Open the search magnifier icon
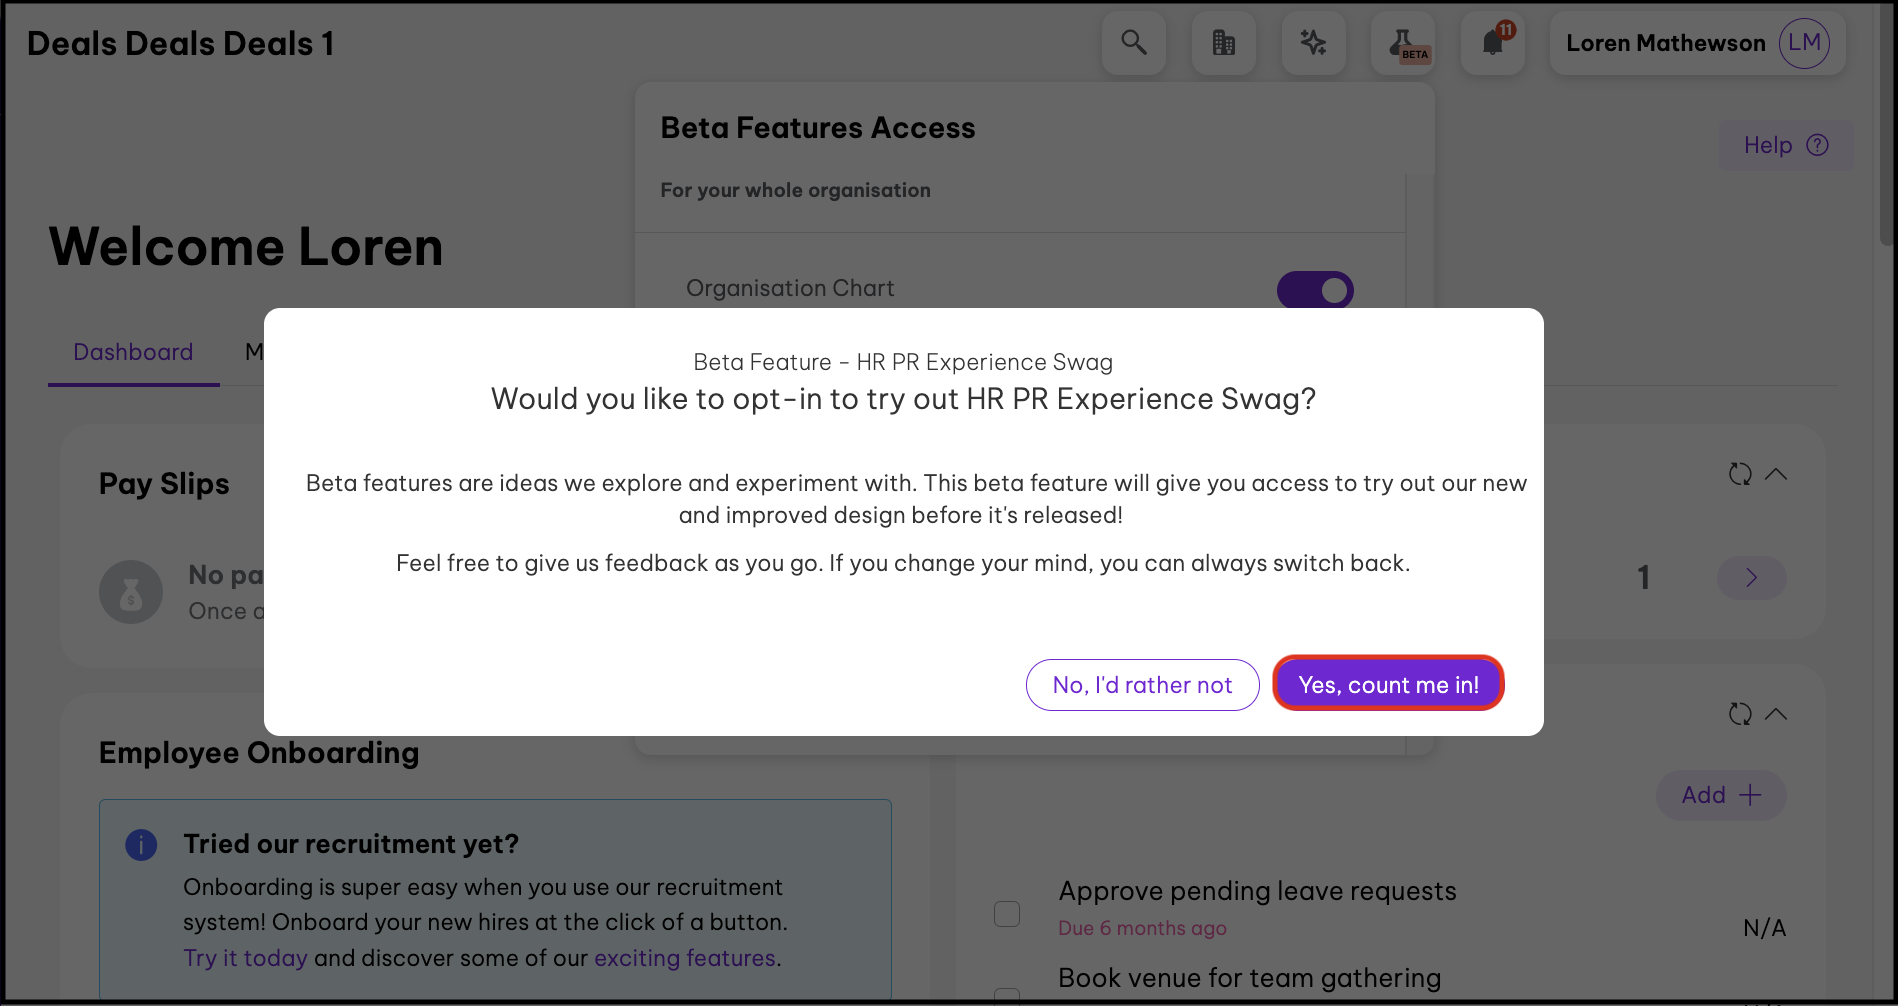This screenshot has width=1898, height=1006. 1133,43
